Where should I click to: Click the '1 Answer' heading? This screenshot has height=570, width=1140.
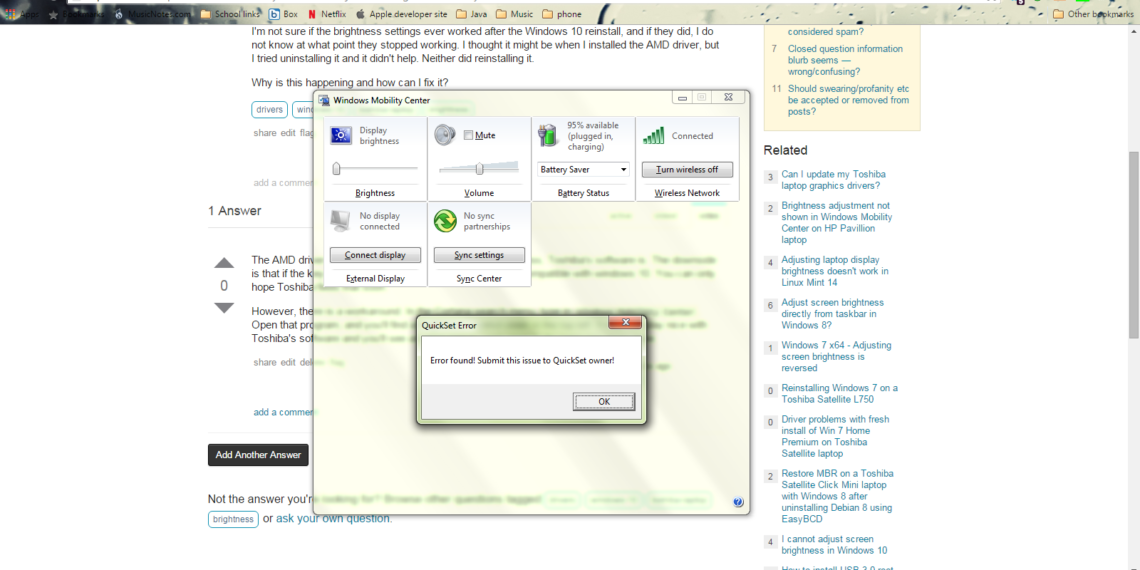pos(234,211)
